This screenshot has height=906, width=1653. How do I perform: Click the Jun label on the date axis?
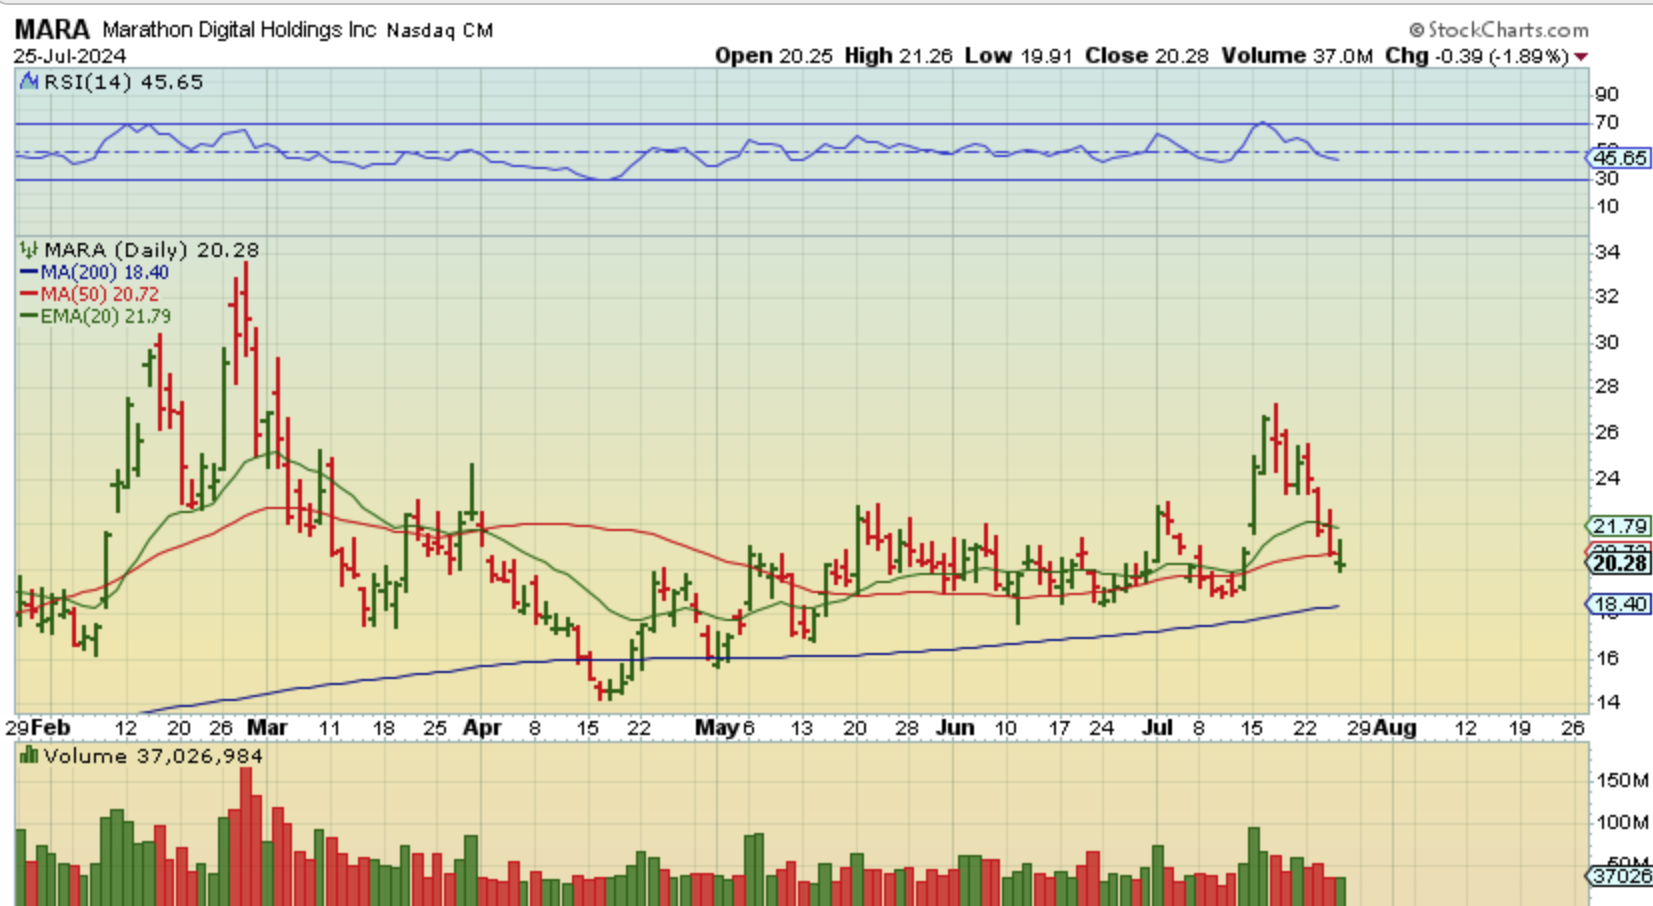pos(954,728)
